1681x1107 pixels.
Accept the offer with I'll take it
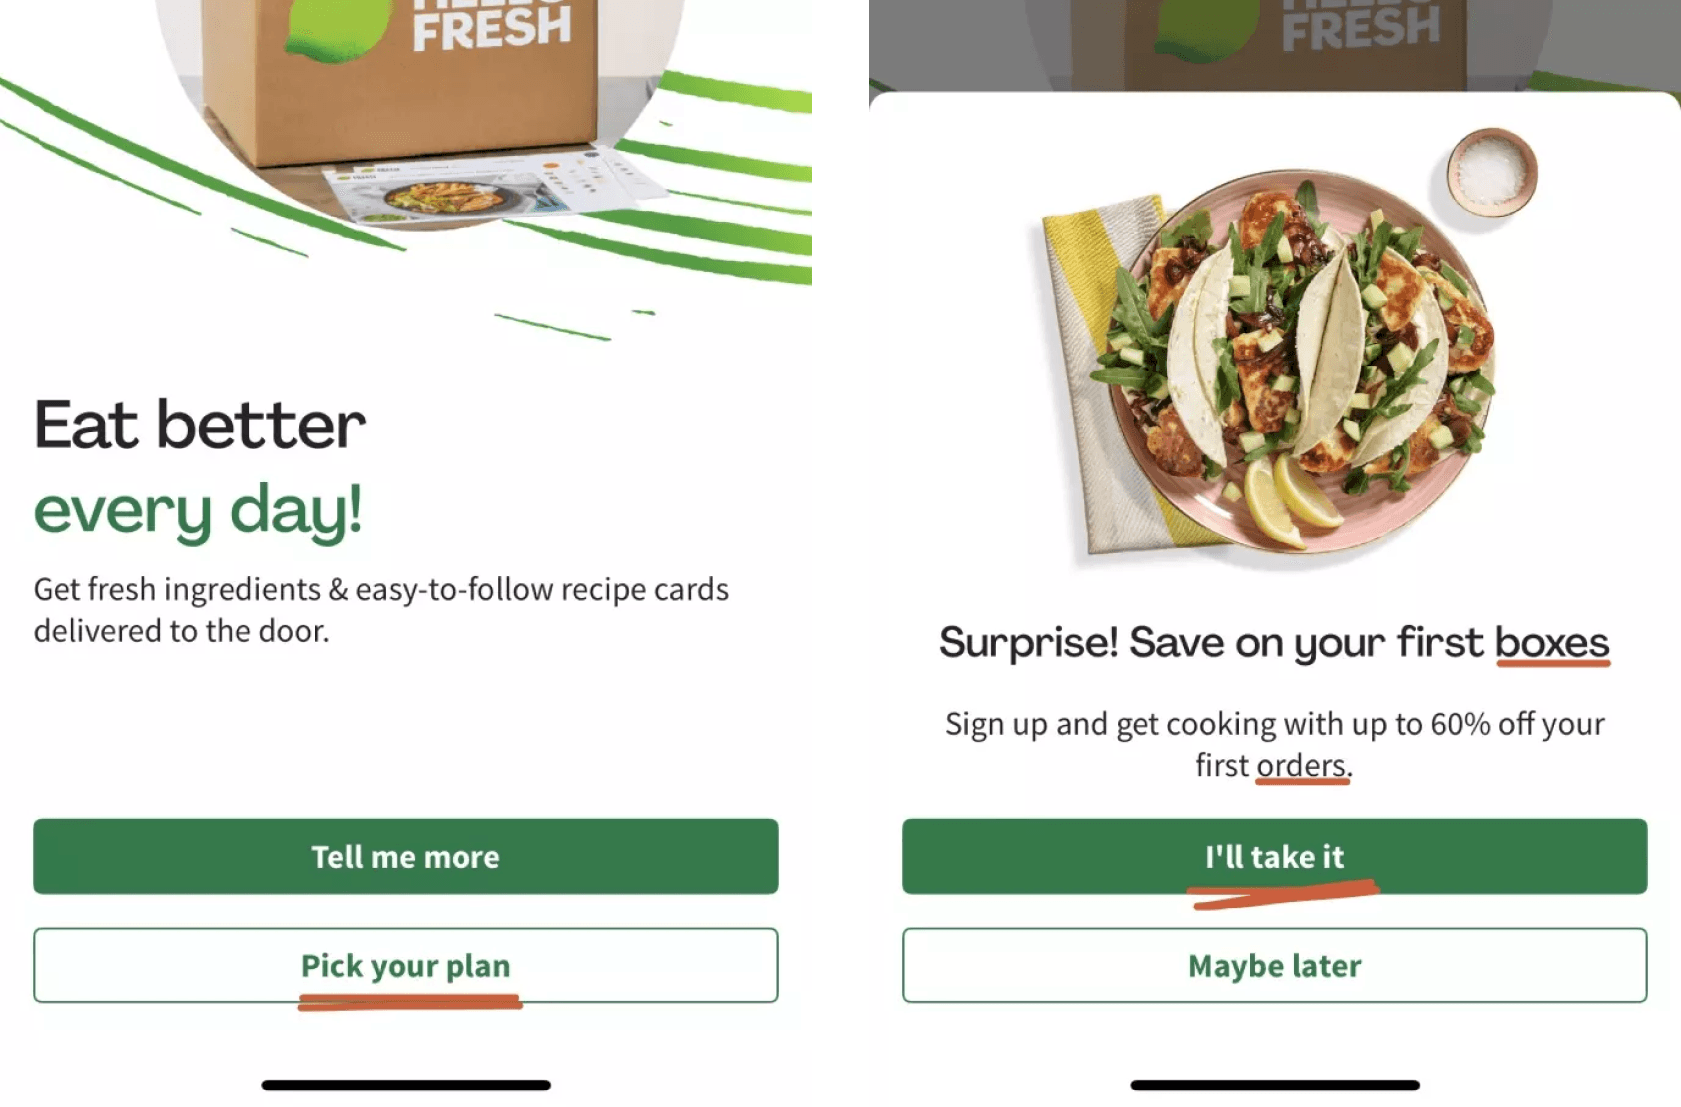click(1274, 856)
